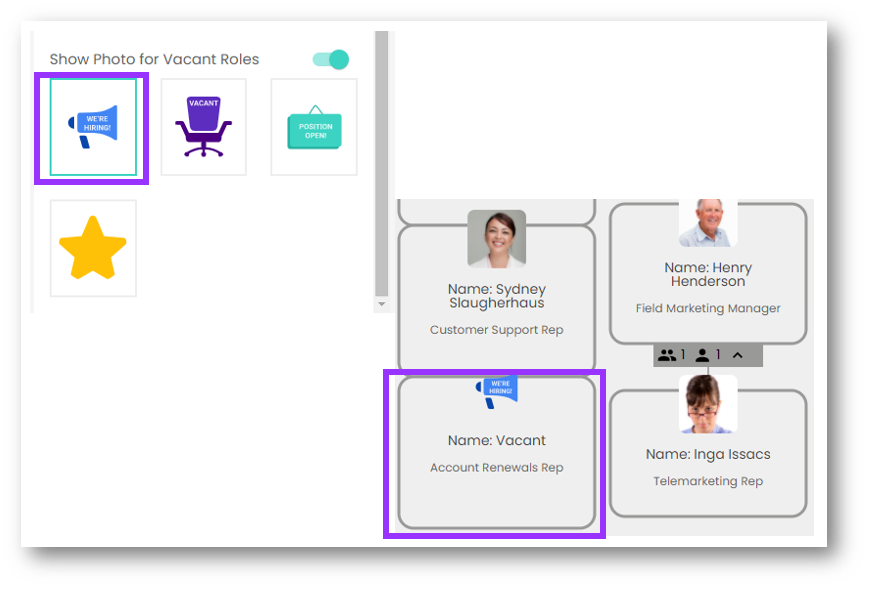This screenshot has height=589, width=869.
Task: Toggle Show Photo for Vacant Roles switch
Action: tap(331, 60)
